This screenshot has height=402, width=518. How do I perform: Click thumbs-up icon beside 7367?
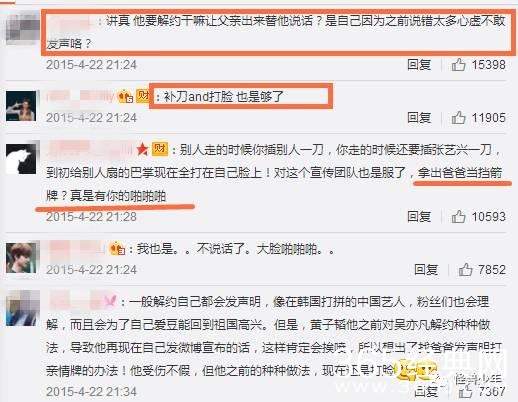pyautogui.click(x=466, y=391)
